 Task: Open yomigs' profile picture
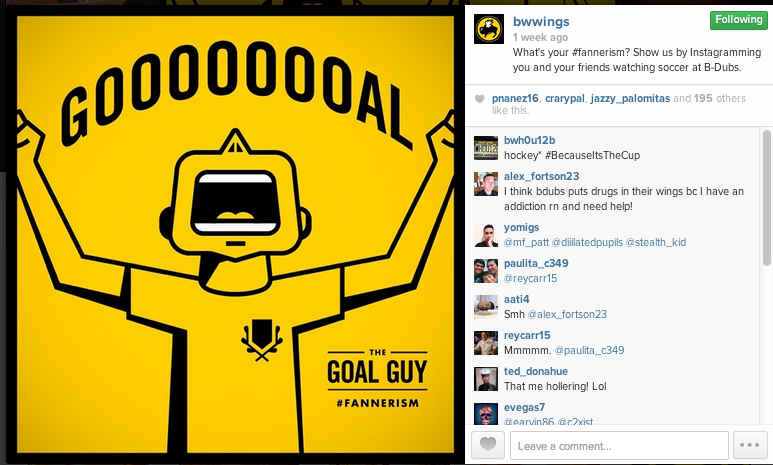(x=486, y=235)
